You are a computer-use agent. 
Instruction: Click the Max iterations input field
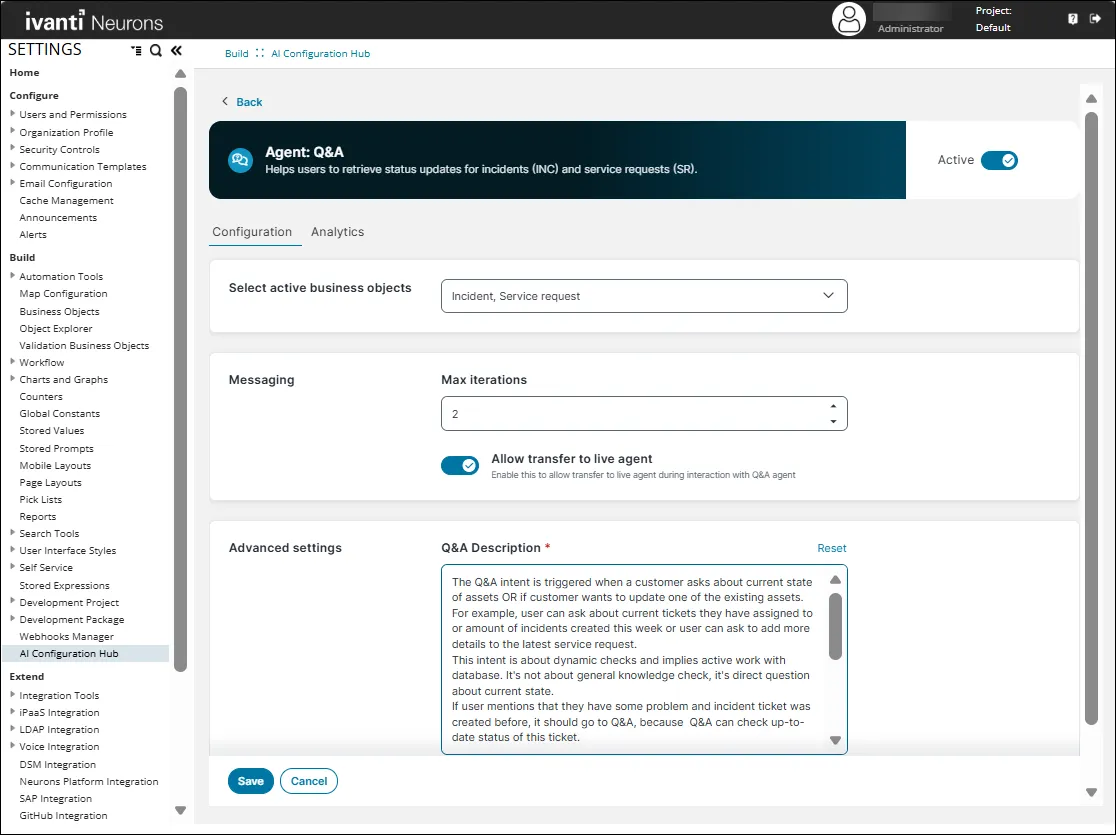coord(644,414)
